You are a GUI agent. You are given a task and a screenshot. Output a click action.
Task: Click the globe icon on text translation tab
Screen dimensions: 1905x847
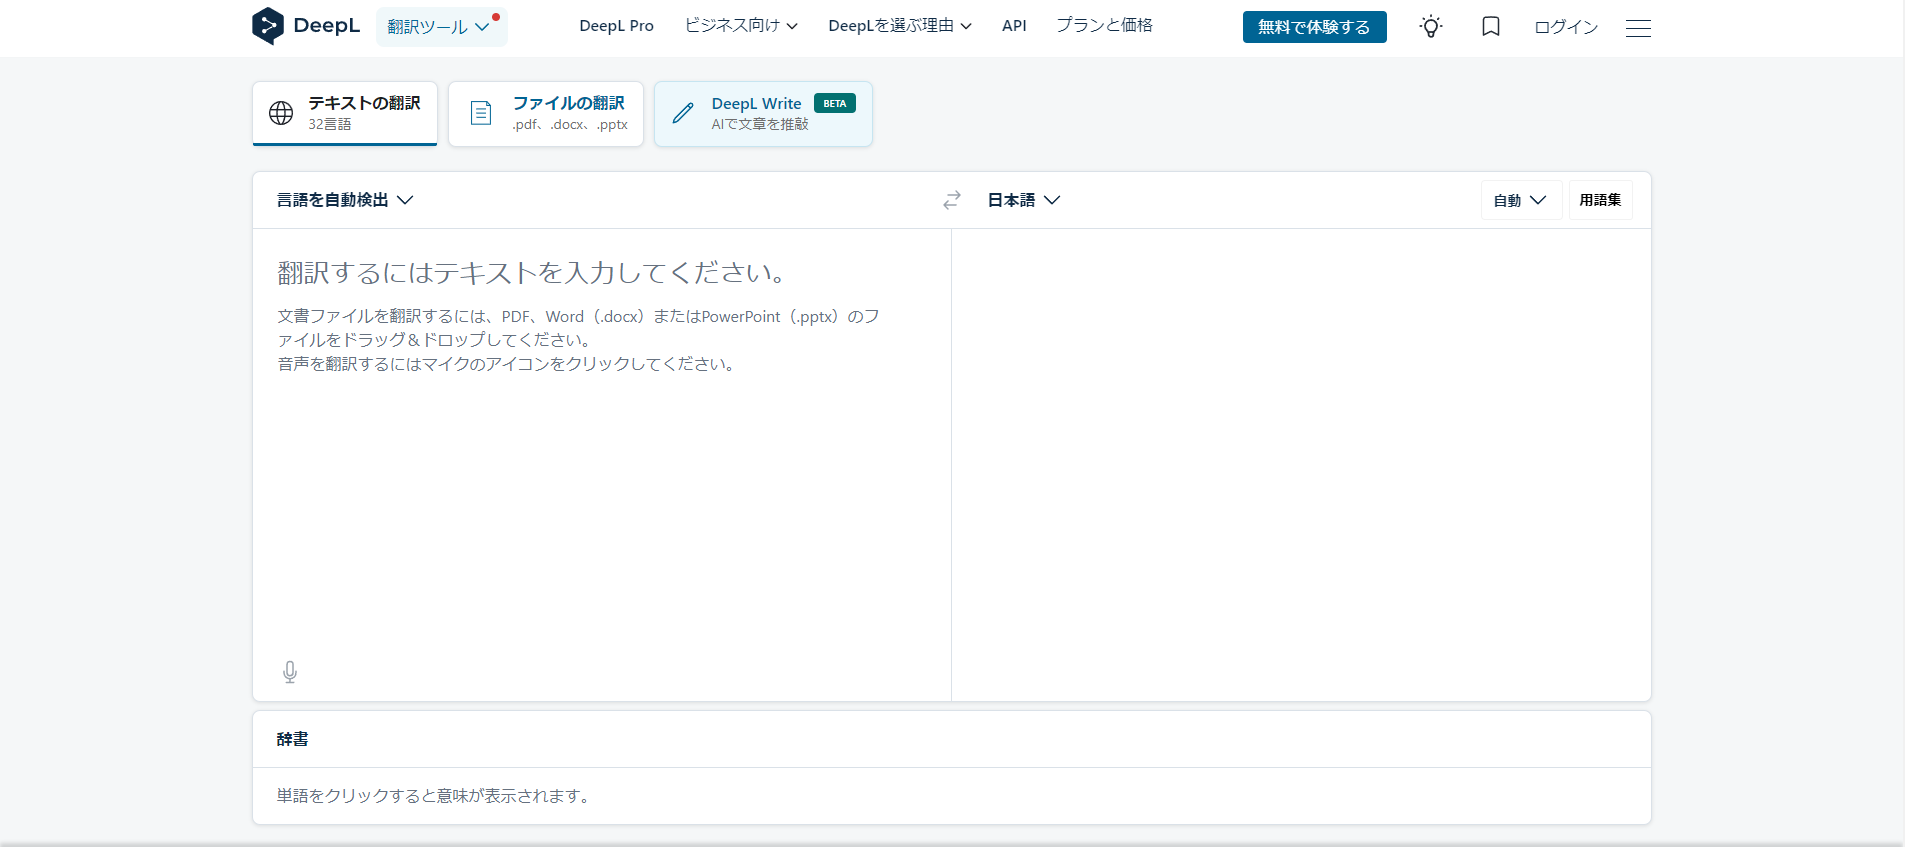[x=281, y=113]
